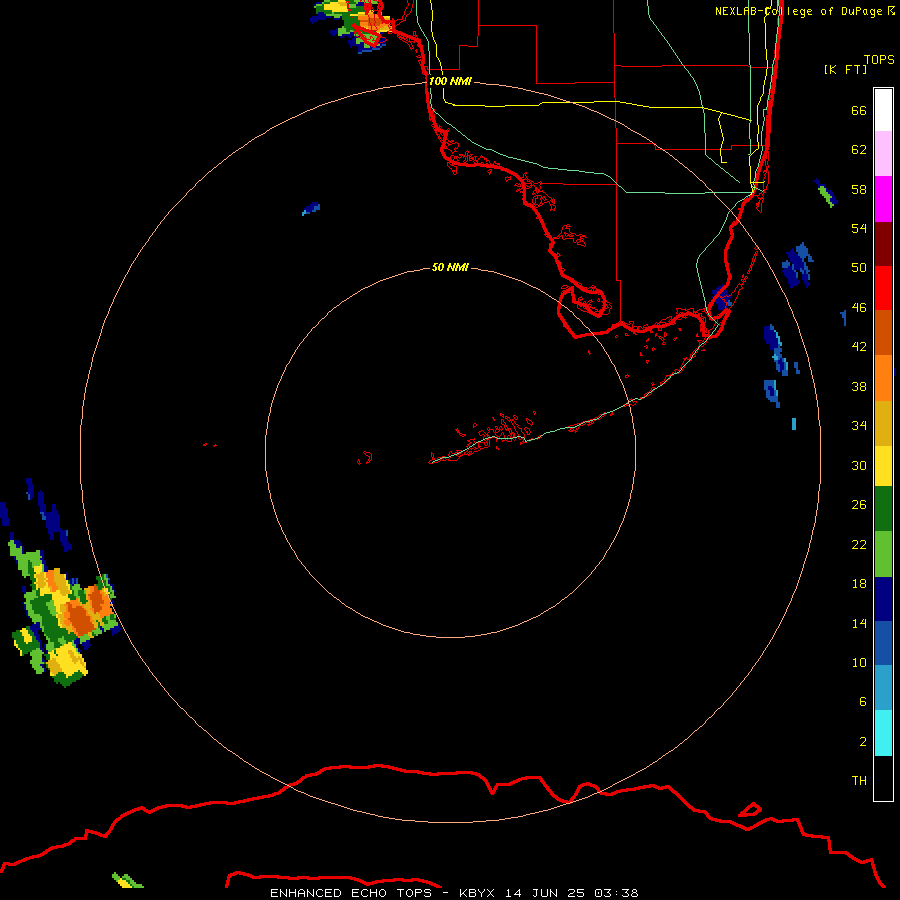This screenshot has height=900, width=900.
Task: Click the 50 NMI range ring label
Action: tap(450, 267)
